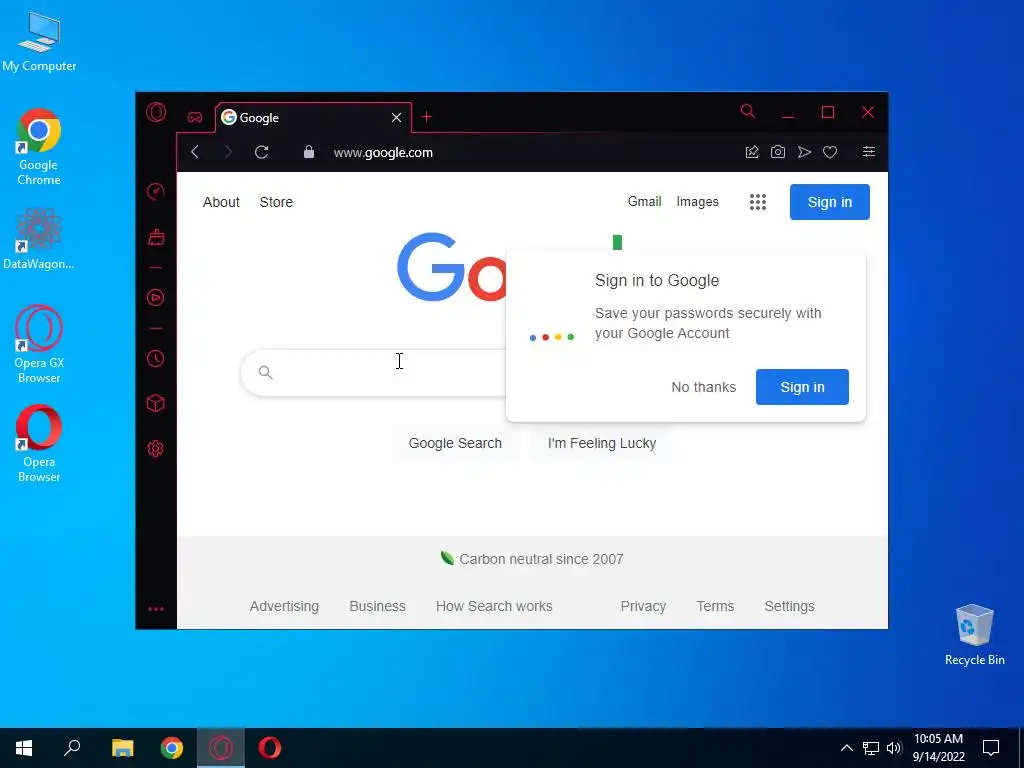Open the pinboard share icon in address bar
1024x768 pixels.
click(x=752, y=152)
